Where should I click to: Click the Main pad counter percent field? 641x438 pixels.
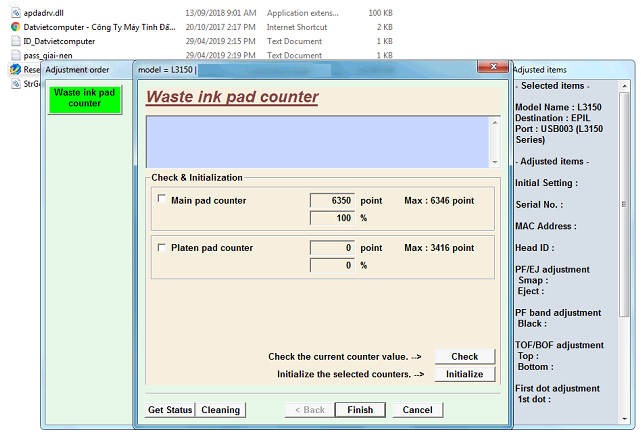(332, 218)
